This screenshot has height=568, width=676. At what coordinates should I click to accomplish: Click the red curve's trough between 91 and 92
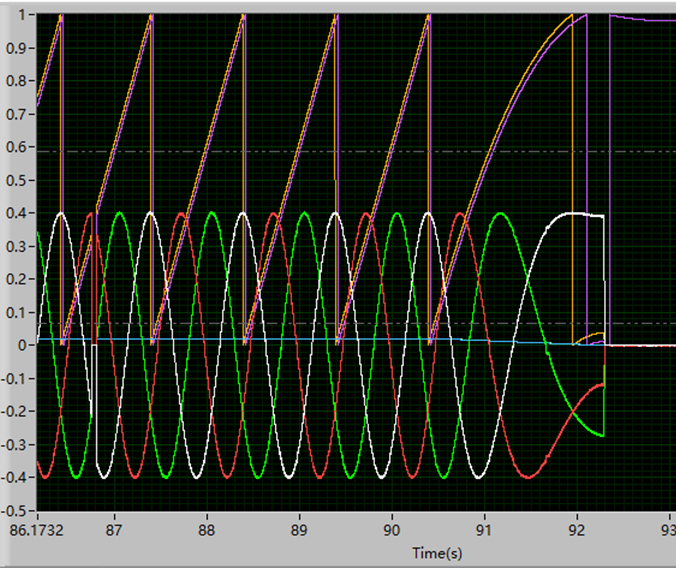coord(527,476)
